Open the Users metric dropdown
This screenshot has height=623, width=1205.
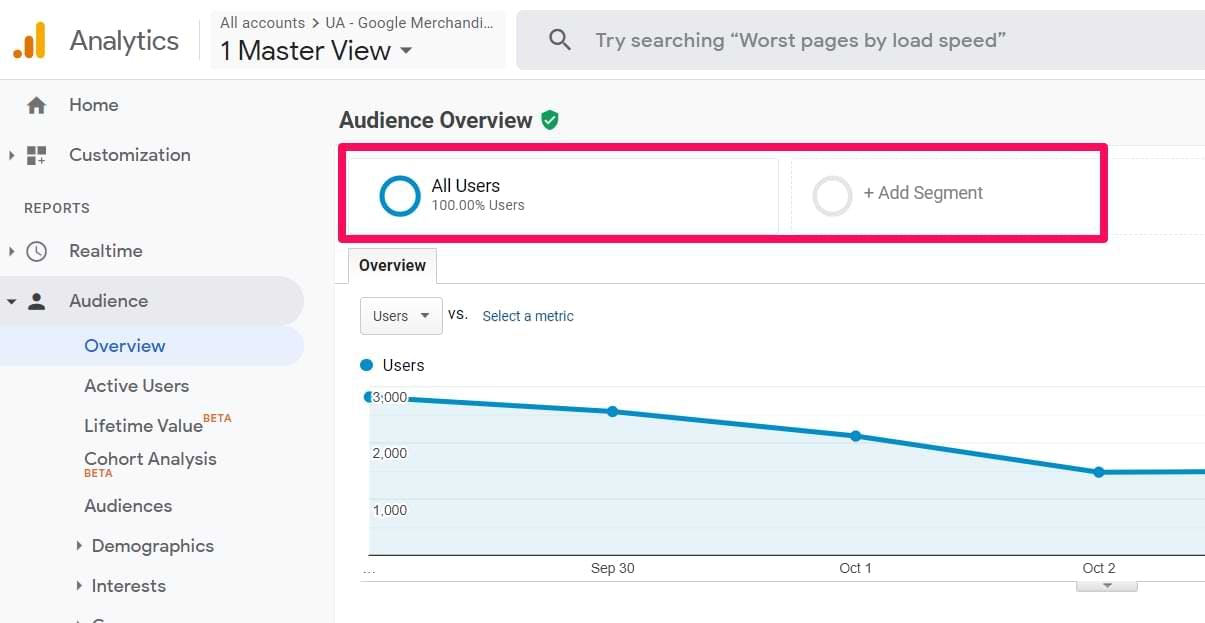(400, 315)
